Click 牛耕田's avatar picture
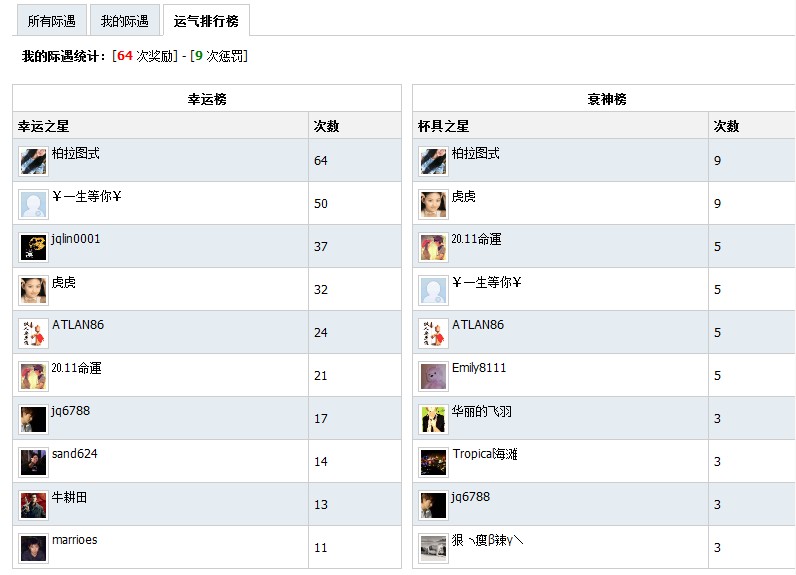Screen dimensions: 796x575 (x=33, y=505)
